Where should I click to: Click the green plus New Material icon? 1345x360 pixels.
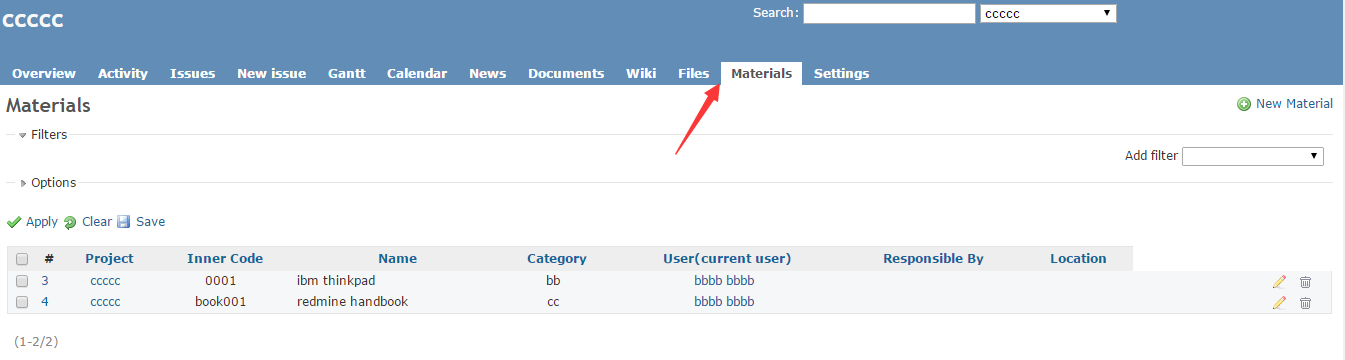tap(1244, 104)
